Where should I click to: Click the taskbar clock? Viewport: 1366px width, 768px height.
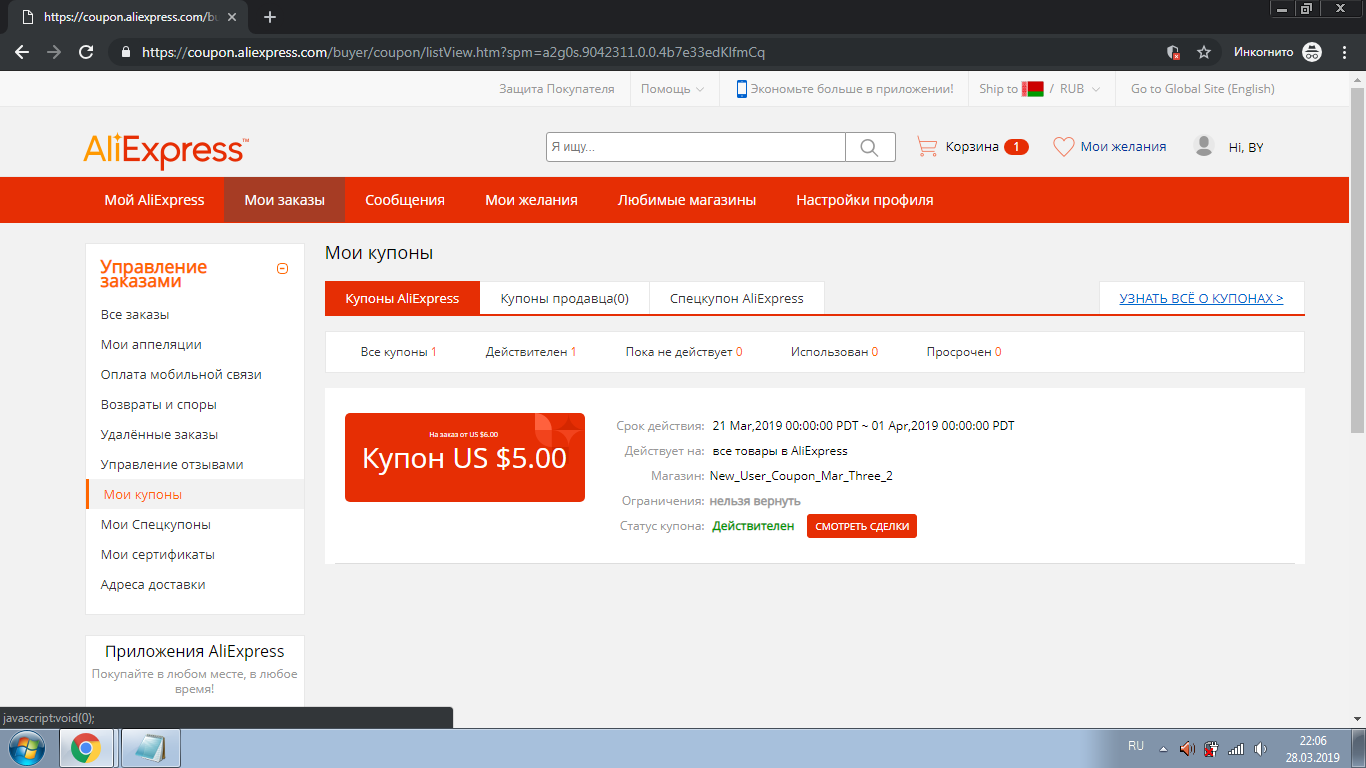coord(1312,749)
